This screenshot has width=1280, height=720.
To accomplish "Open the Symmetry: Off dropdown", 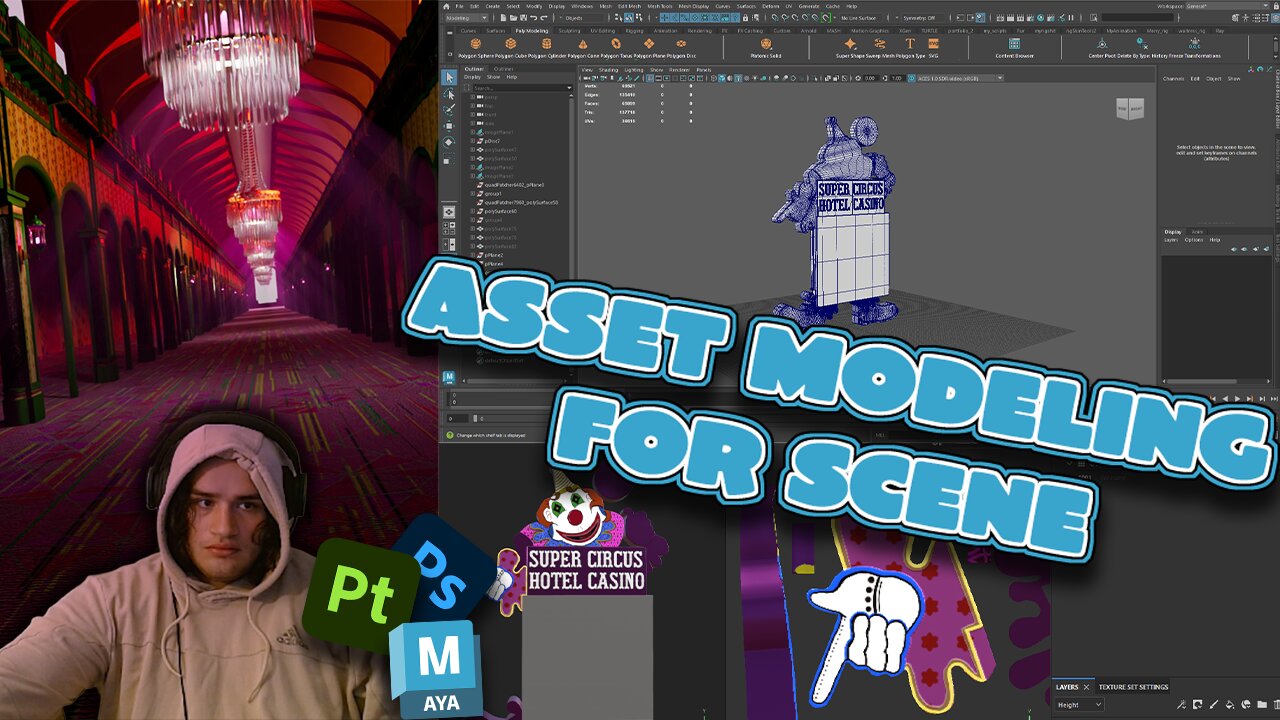I will coord(921,18).
